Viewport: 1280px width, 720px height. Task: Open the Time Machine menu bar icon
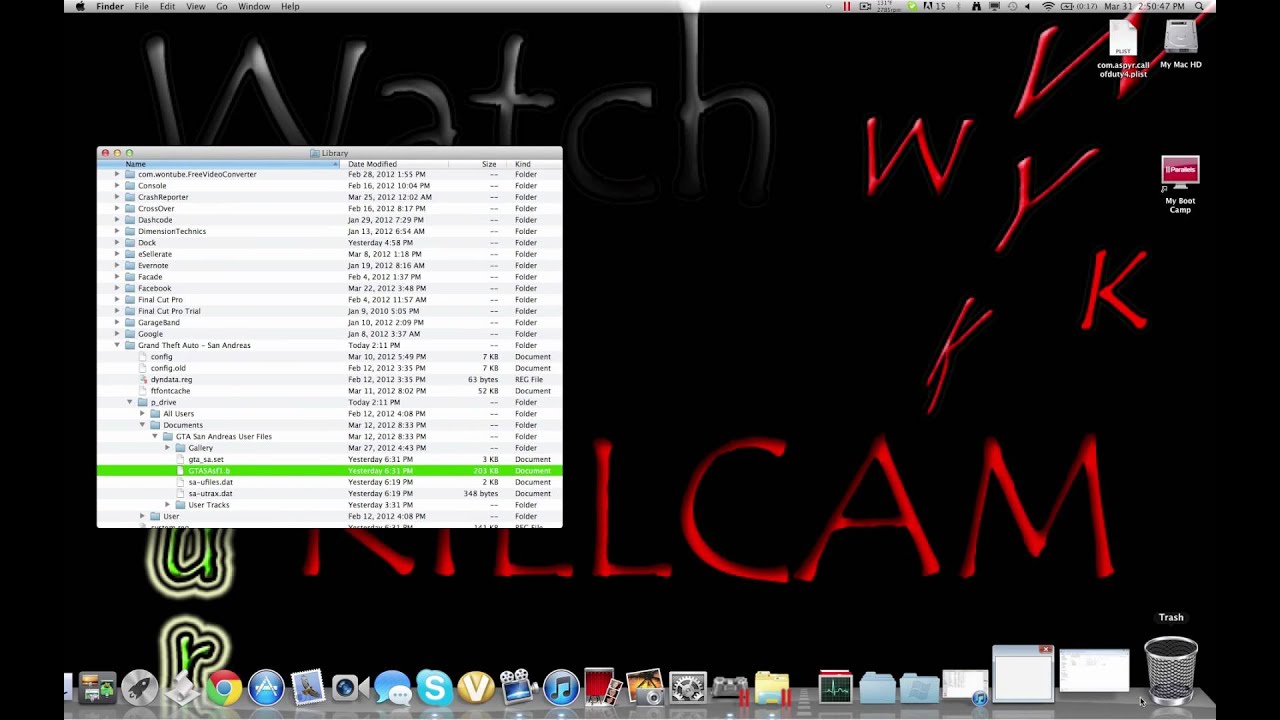pos(1012,6)
